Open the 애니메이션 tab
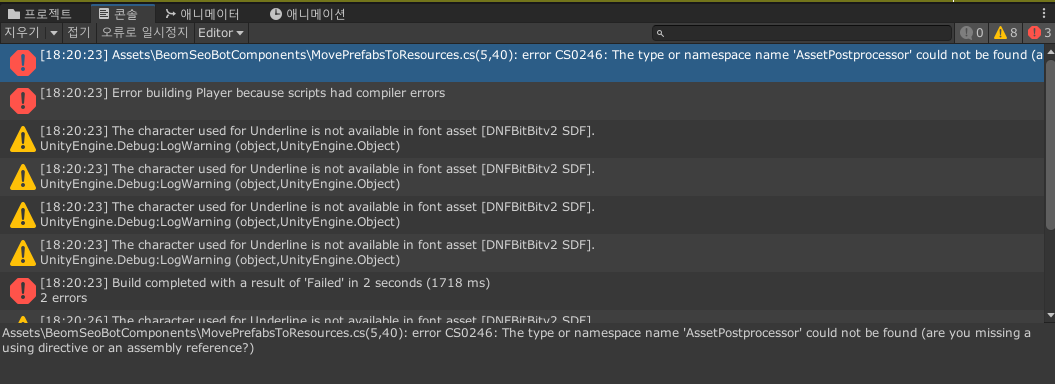The width and height of the screenshot is (1055, 384). [x=307, y=13]
